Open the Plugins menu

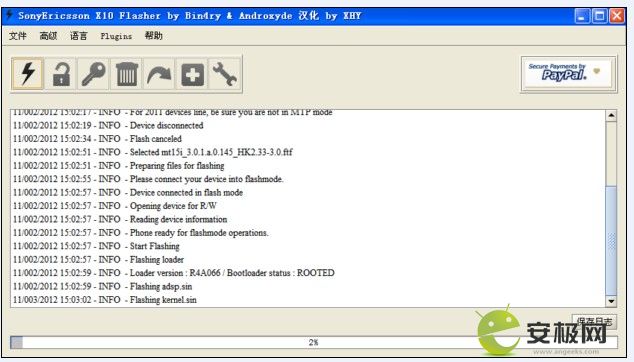point(116,36)
